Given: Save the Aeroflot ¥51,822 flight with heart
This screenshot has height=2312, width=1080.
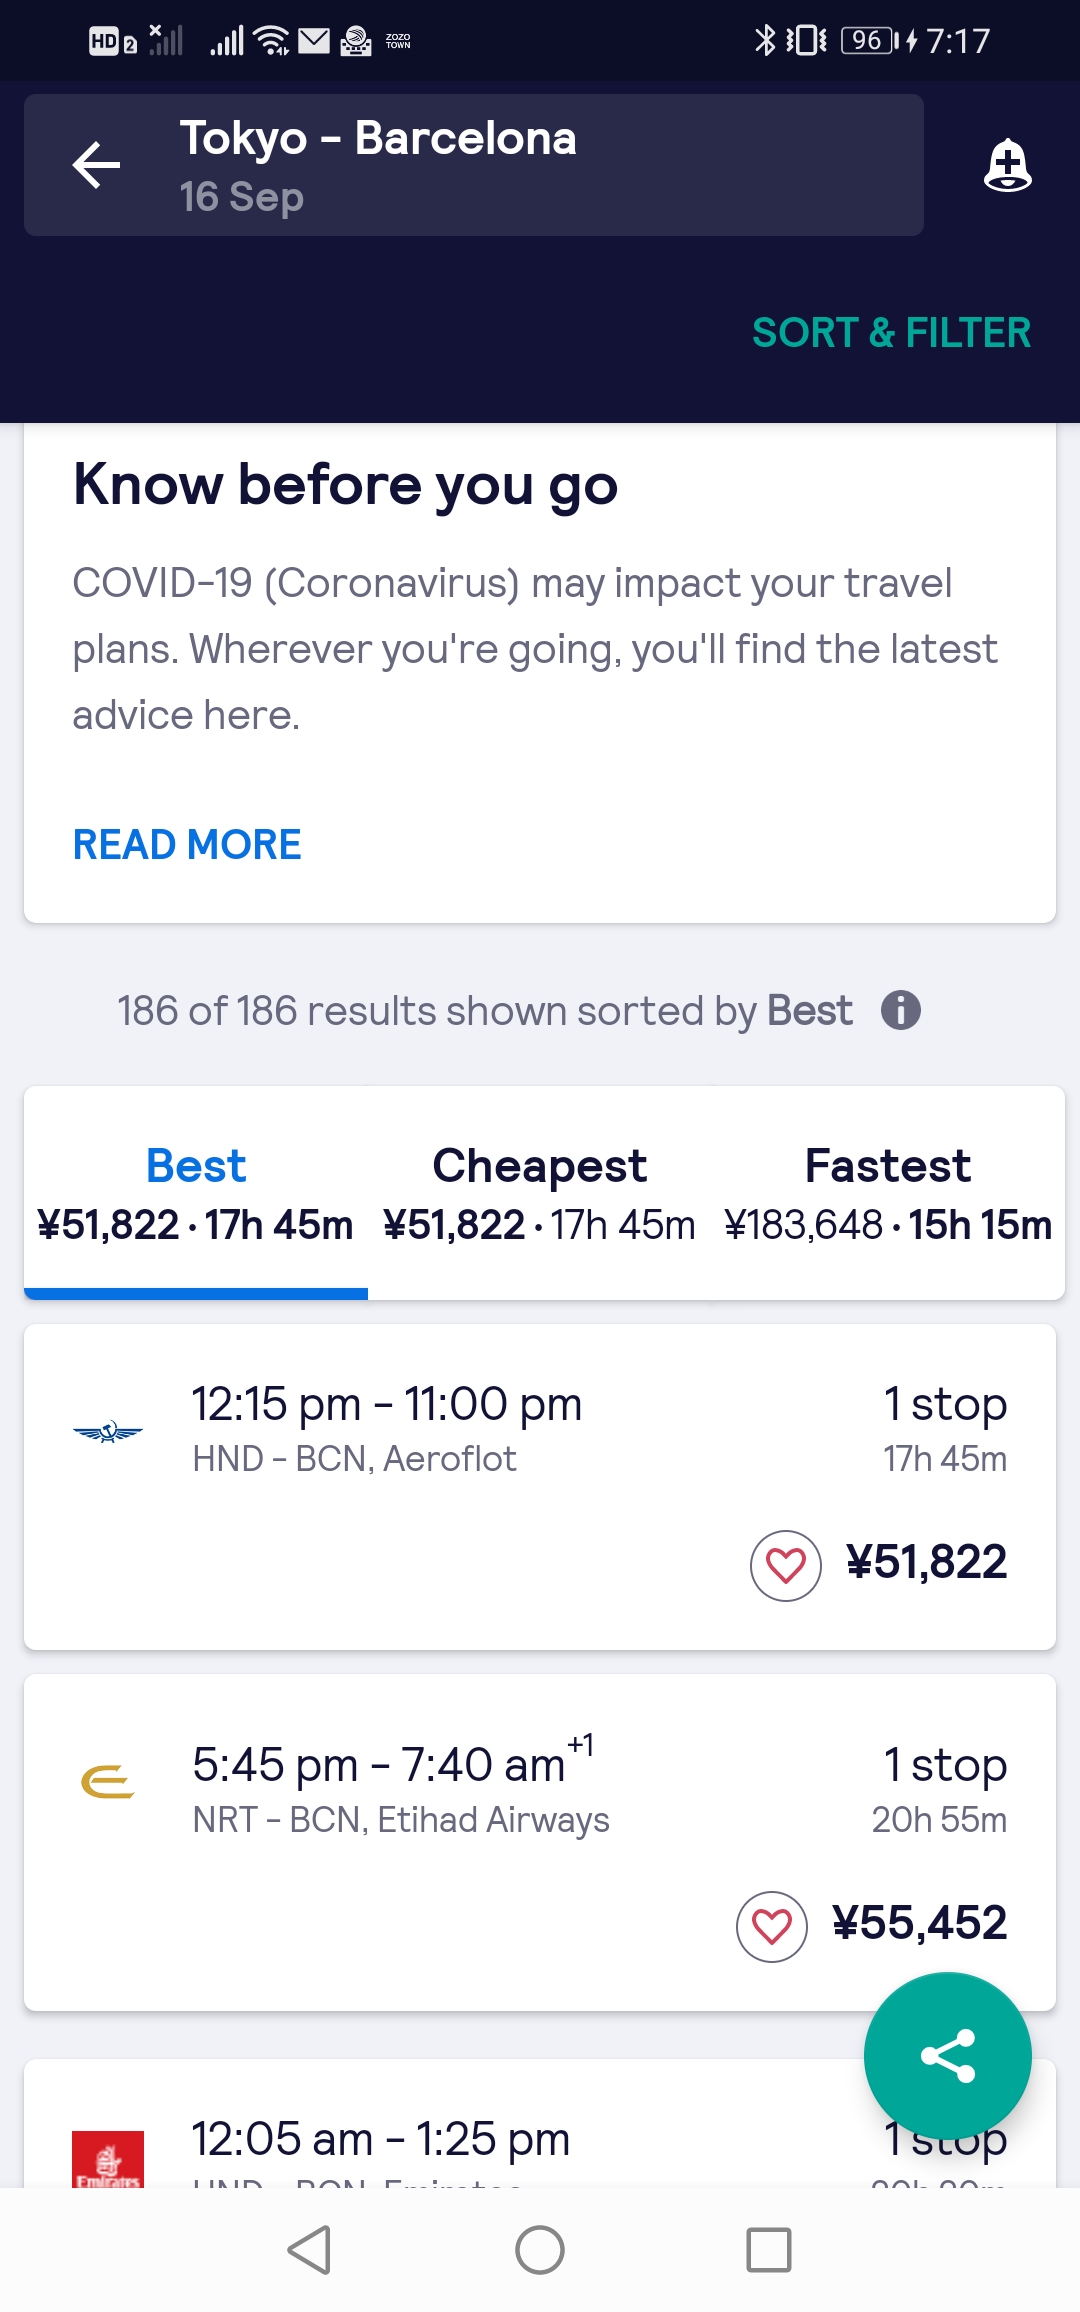Looking at the screenshot, I should pos(786,1565).
